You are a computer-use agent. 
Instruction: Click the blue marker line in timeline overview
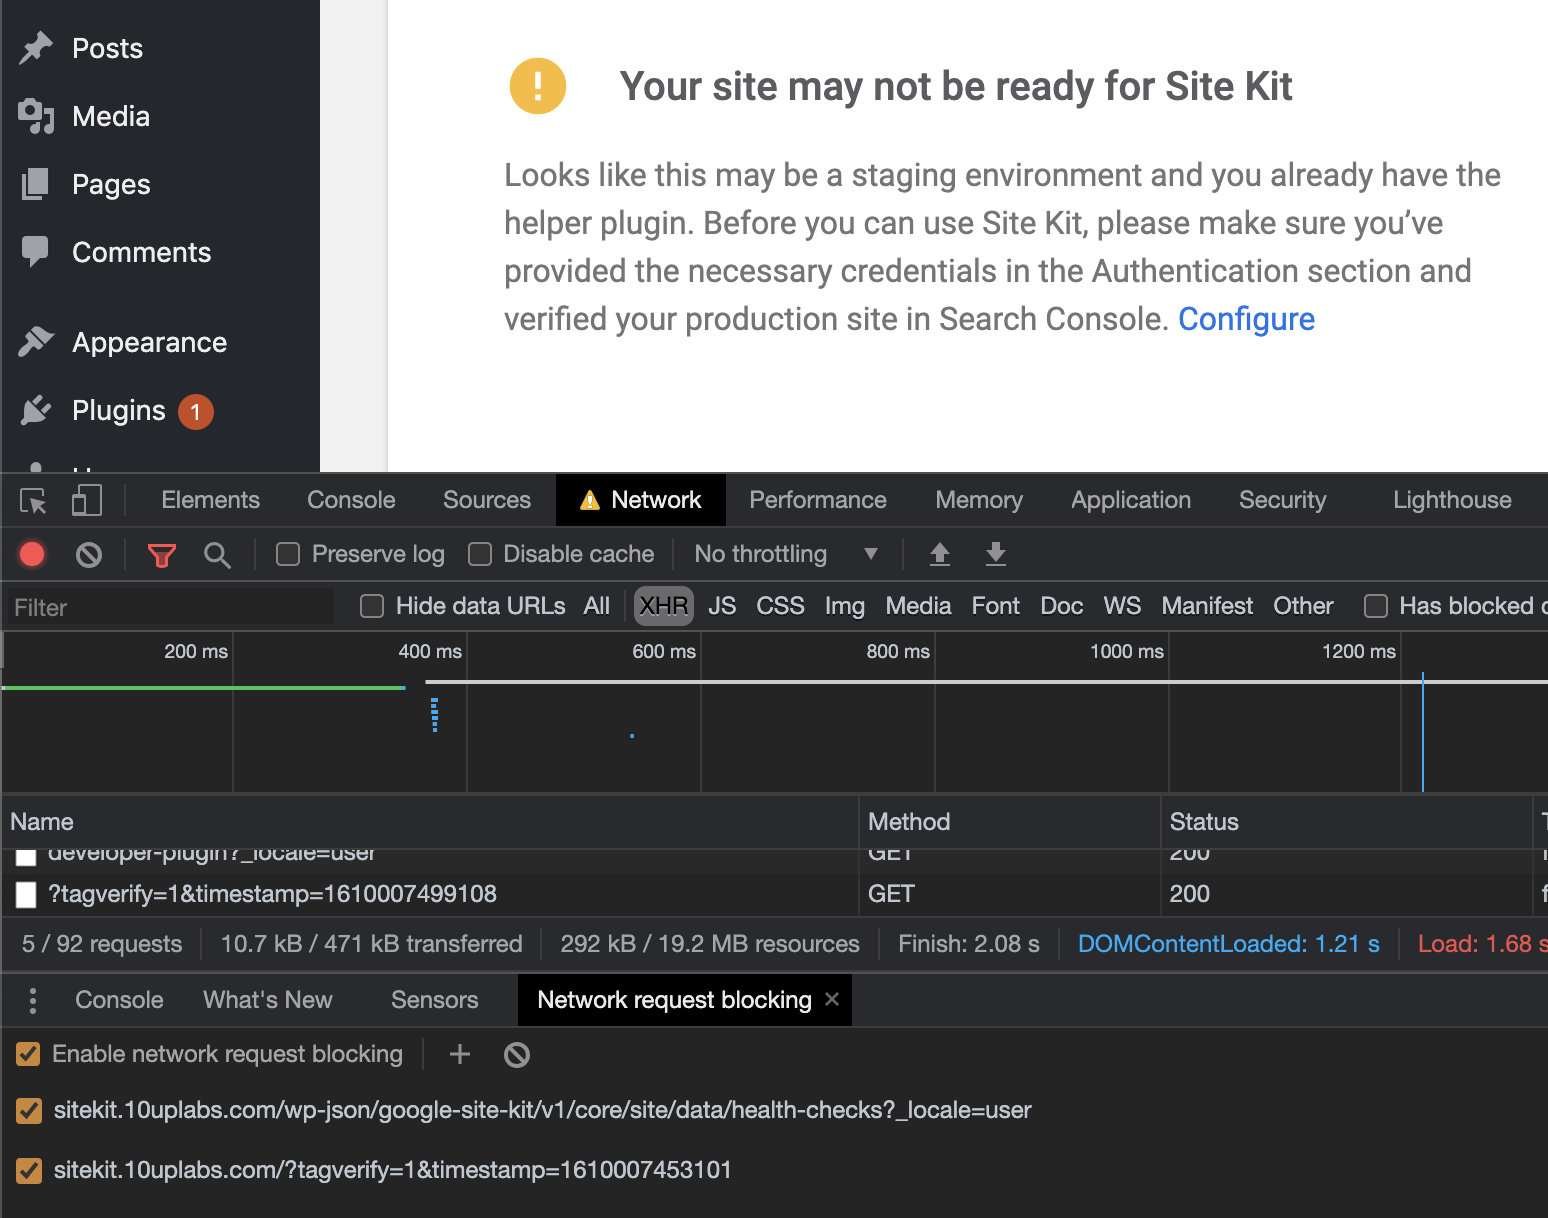pyautogui.click(x=1422, y=733)
